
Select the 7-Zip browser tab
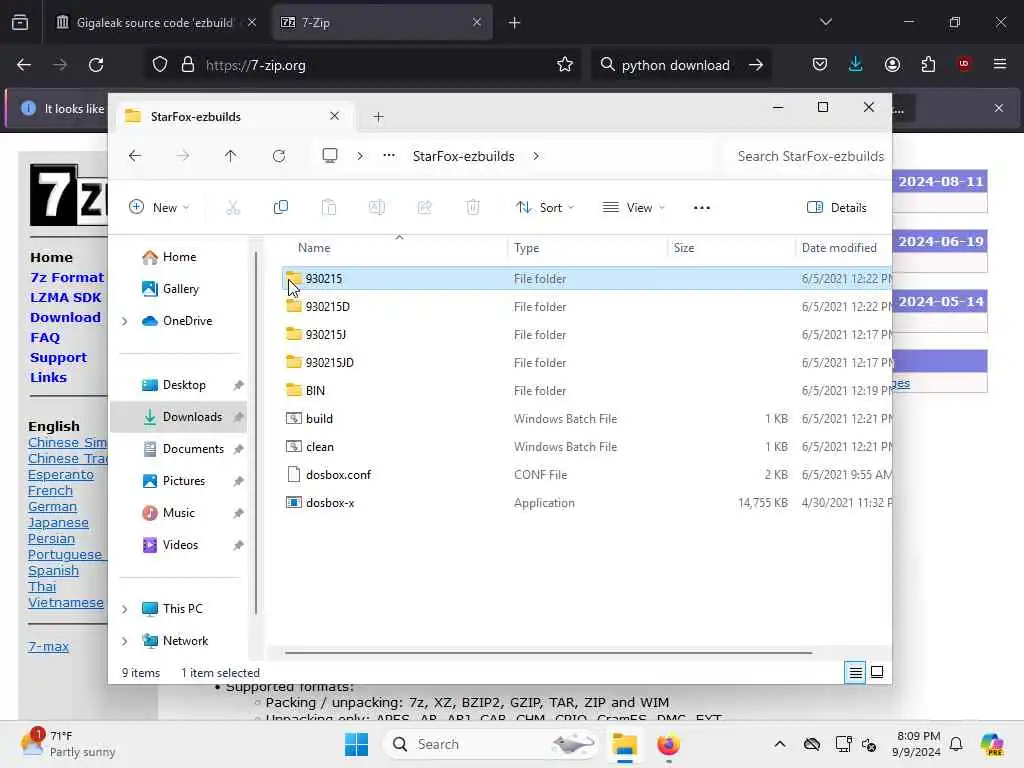point(381,23)
